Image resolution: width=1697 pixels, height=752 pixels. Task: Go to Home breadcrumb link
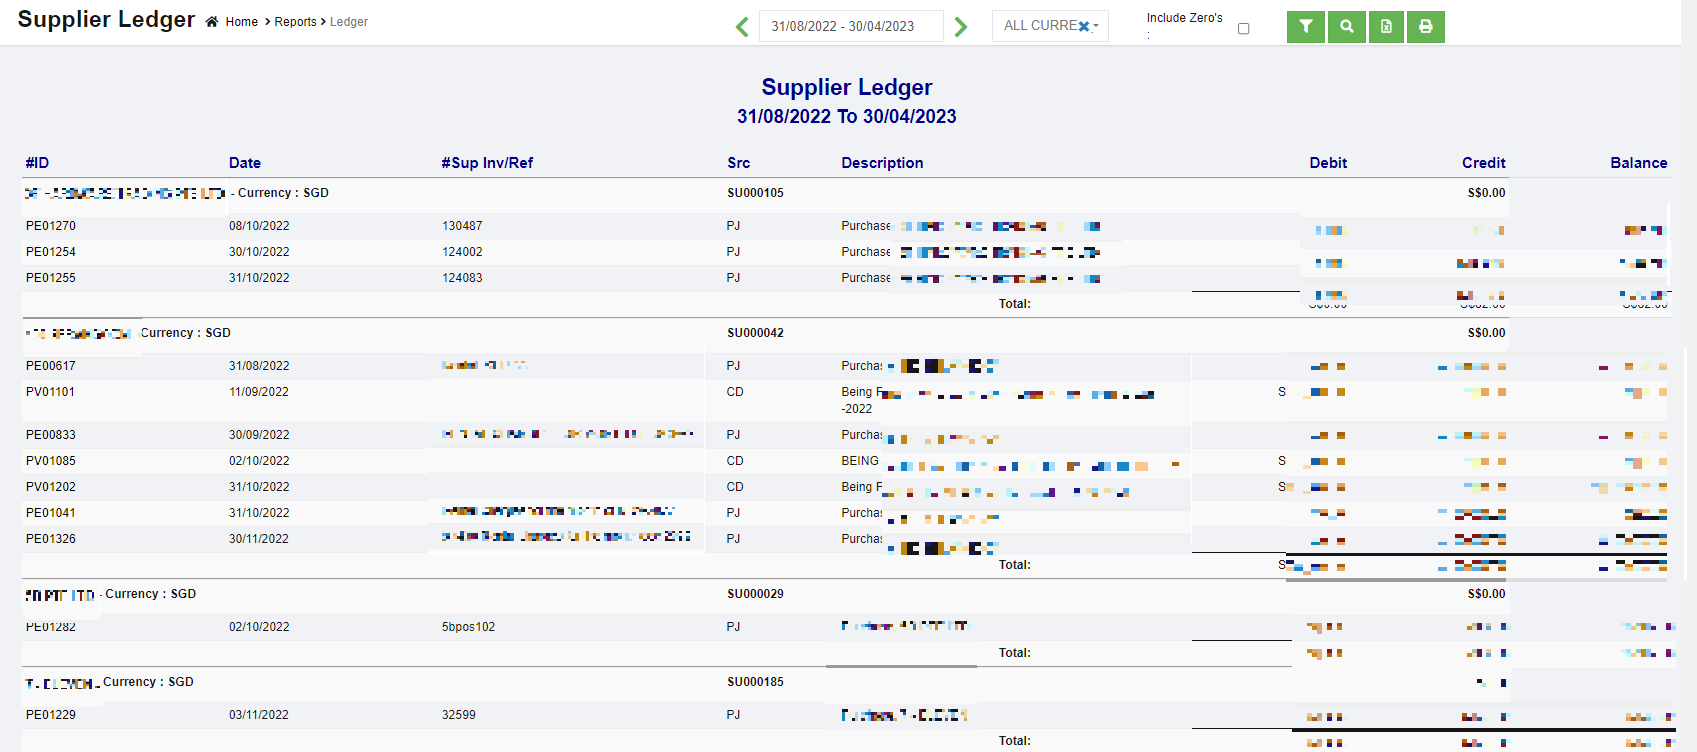tap(242, 22)
